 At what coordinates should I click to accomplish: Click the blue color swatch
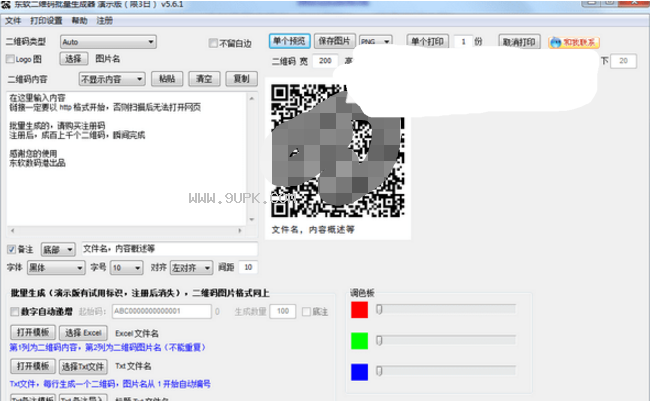click(x=359, y=372)
